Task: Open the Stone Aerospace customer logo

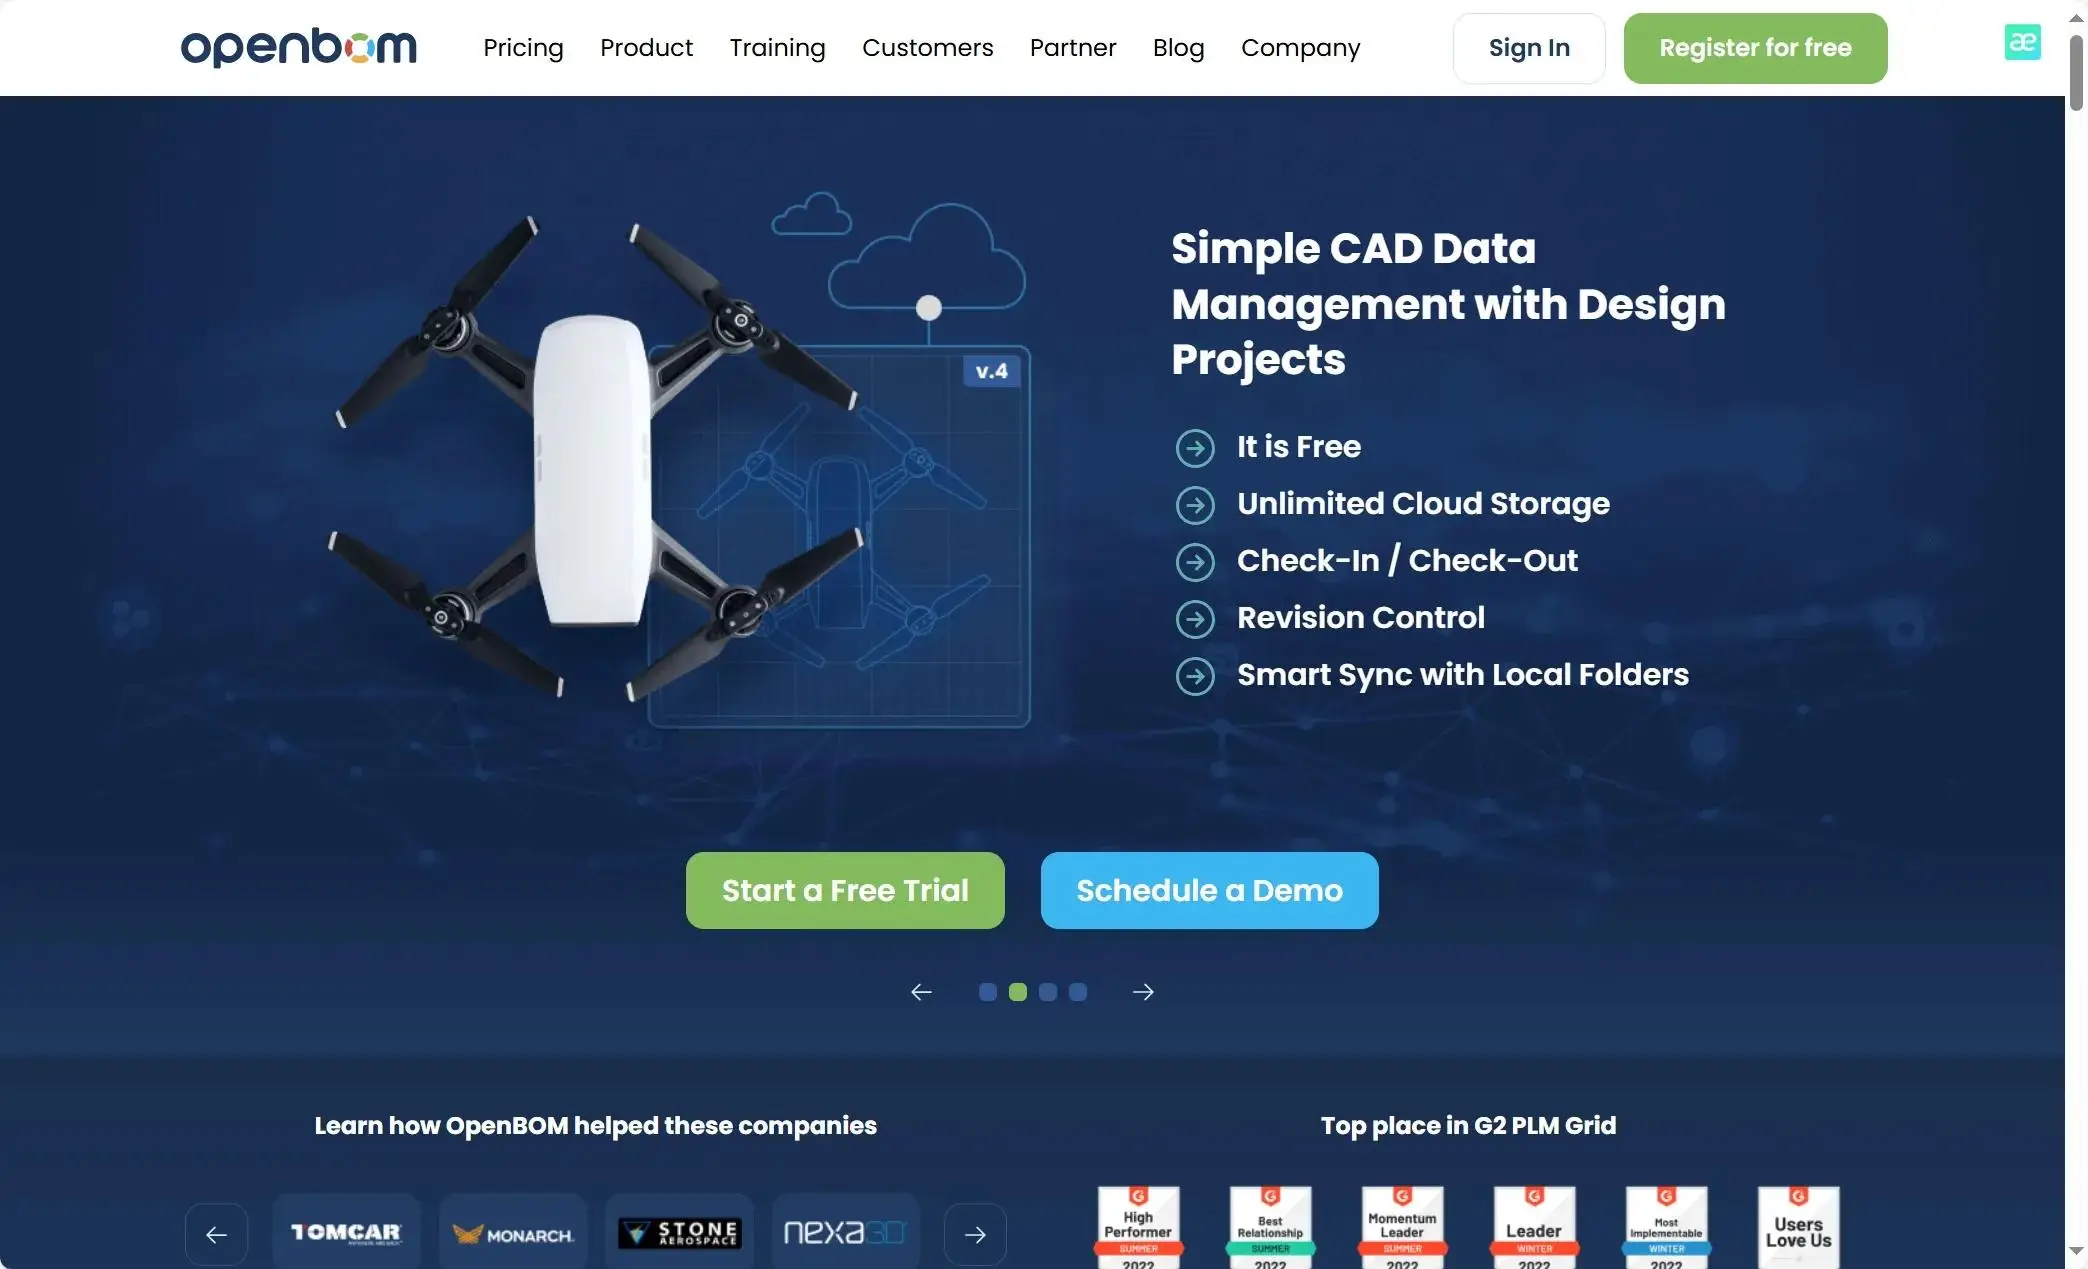Action: tap(679, 1232)
